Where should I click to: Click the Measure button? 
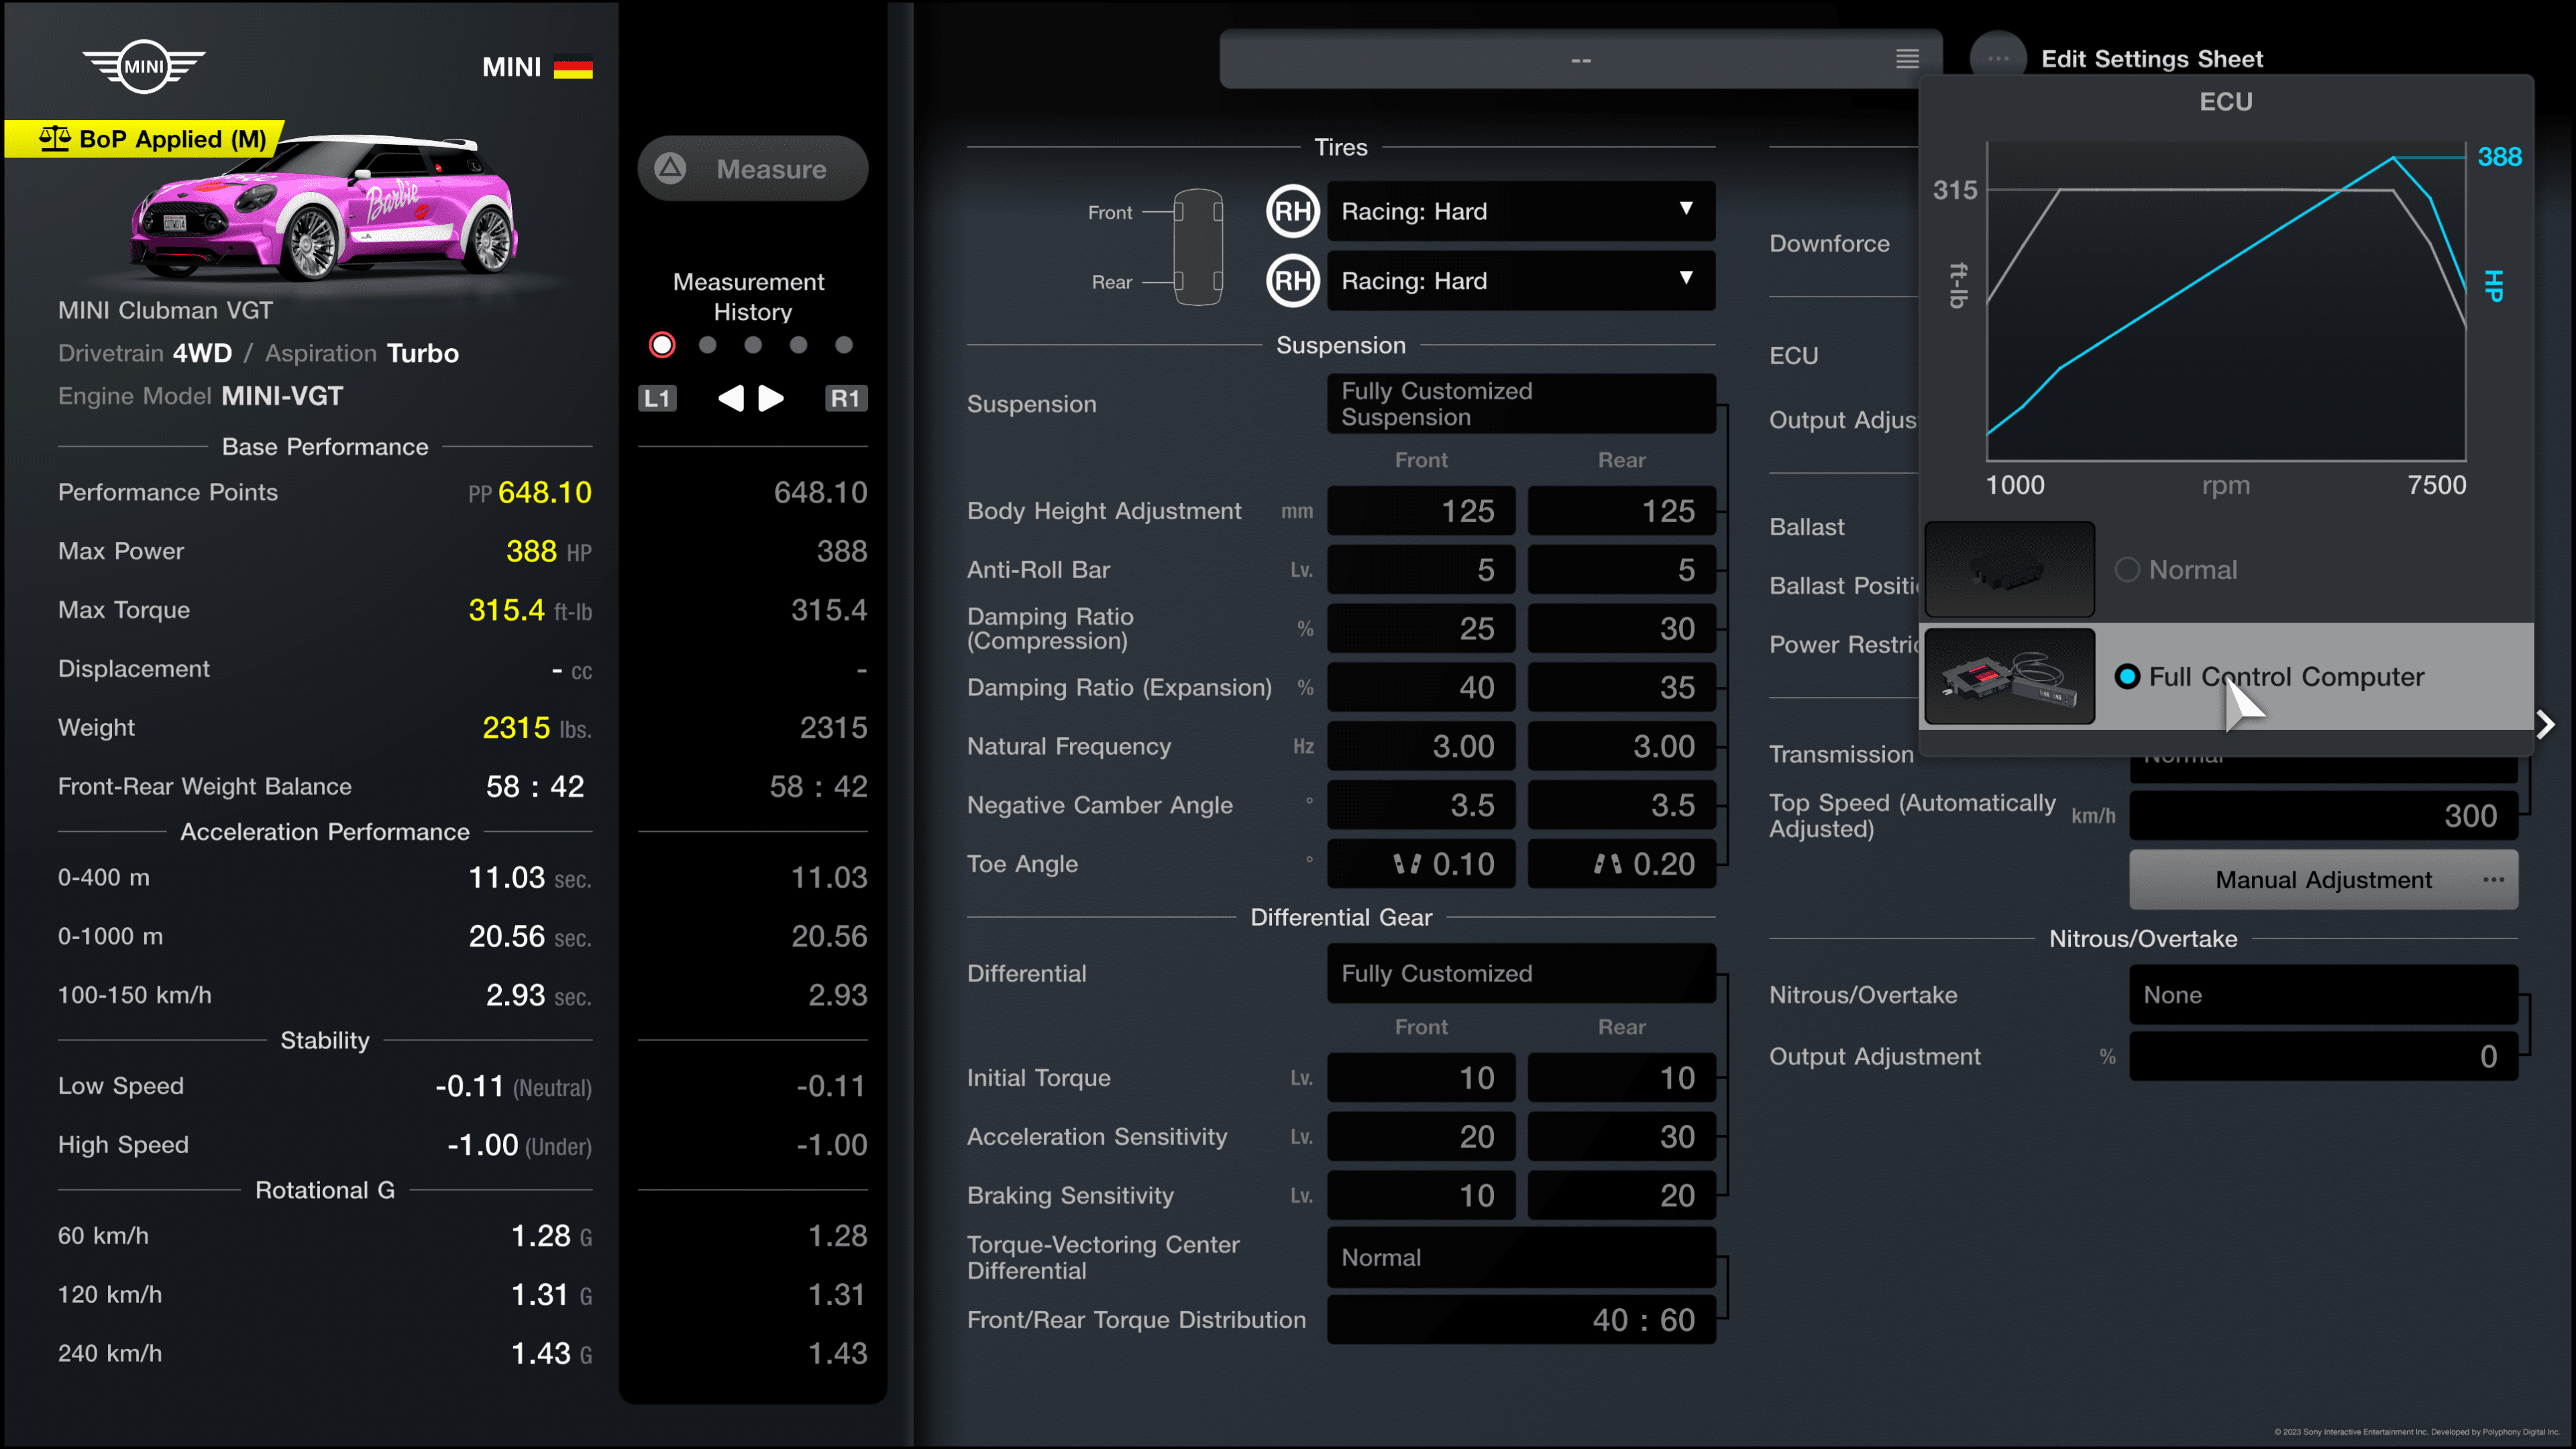pyautogui.click(x=752, y=169)
